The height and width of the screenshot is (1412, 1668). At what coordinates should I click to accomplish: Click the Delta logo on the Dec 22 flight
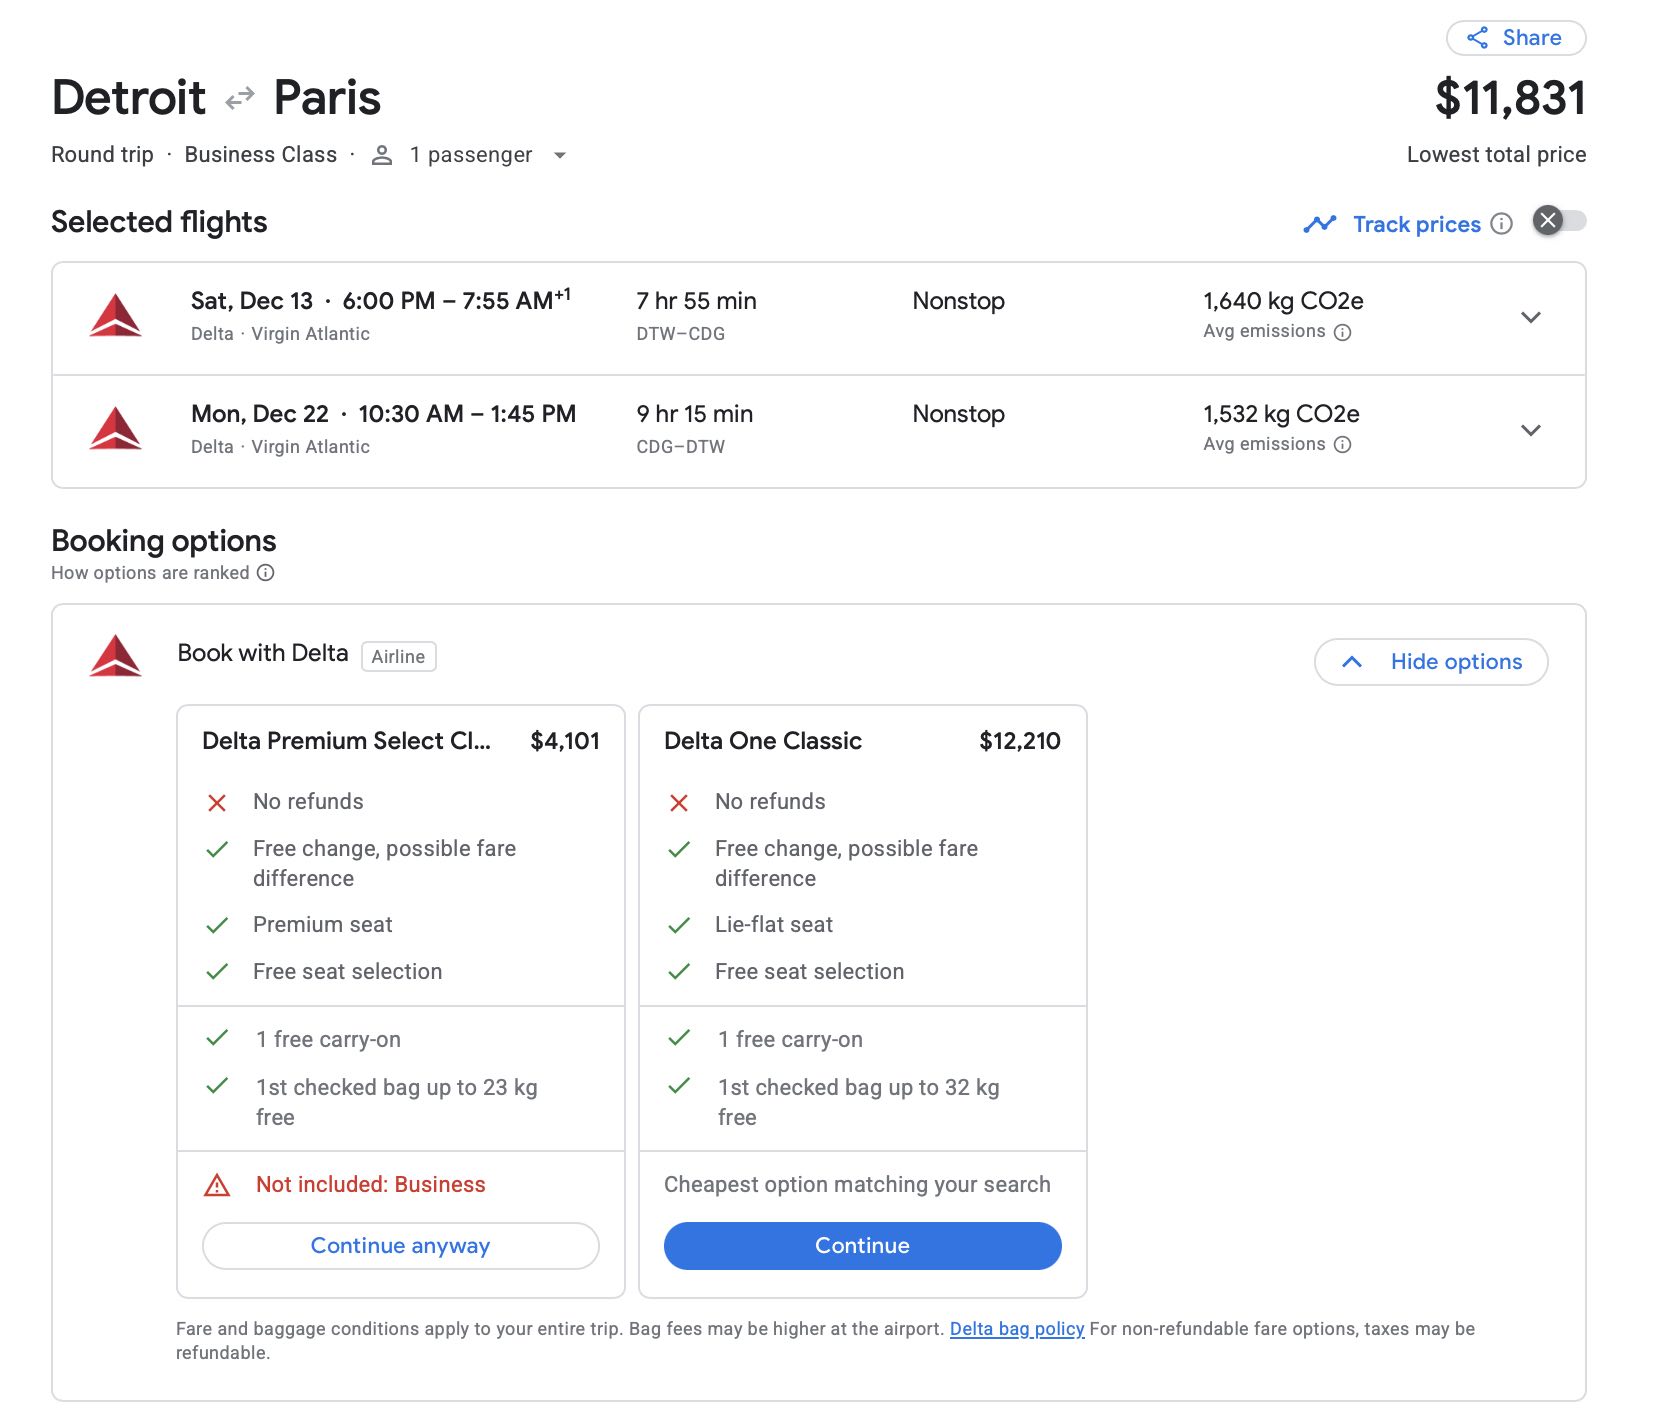coord(116,429)
